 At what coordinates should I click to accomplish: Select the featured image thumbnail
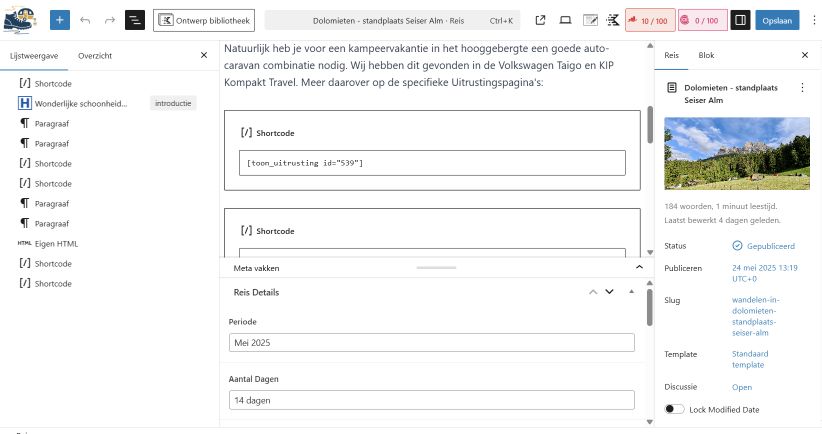pyautogui.click(x=736, y=154)
